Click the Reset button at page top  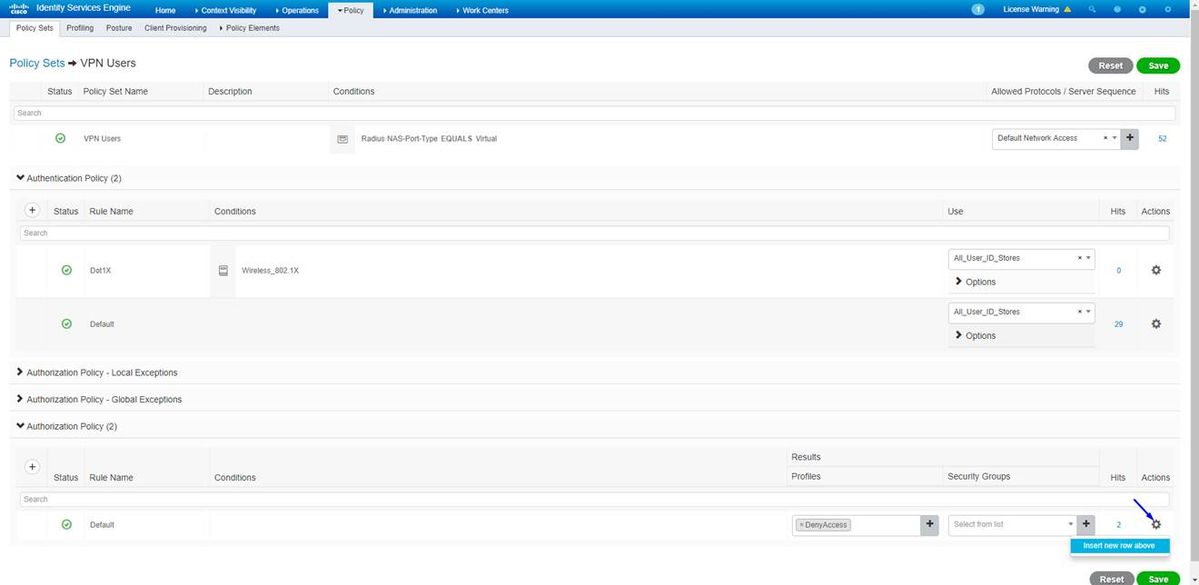[1110, 66]
